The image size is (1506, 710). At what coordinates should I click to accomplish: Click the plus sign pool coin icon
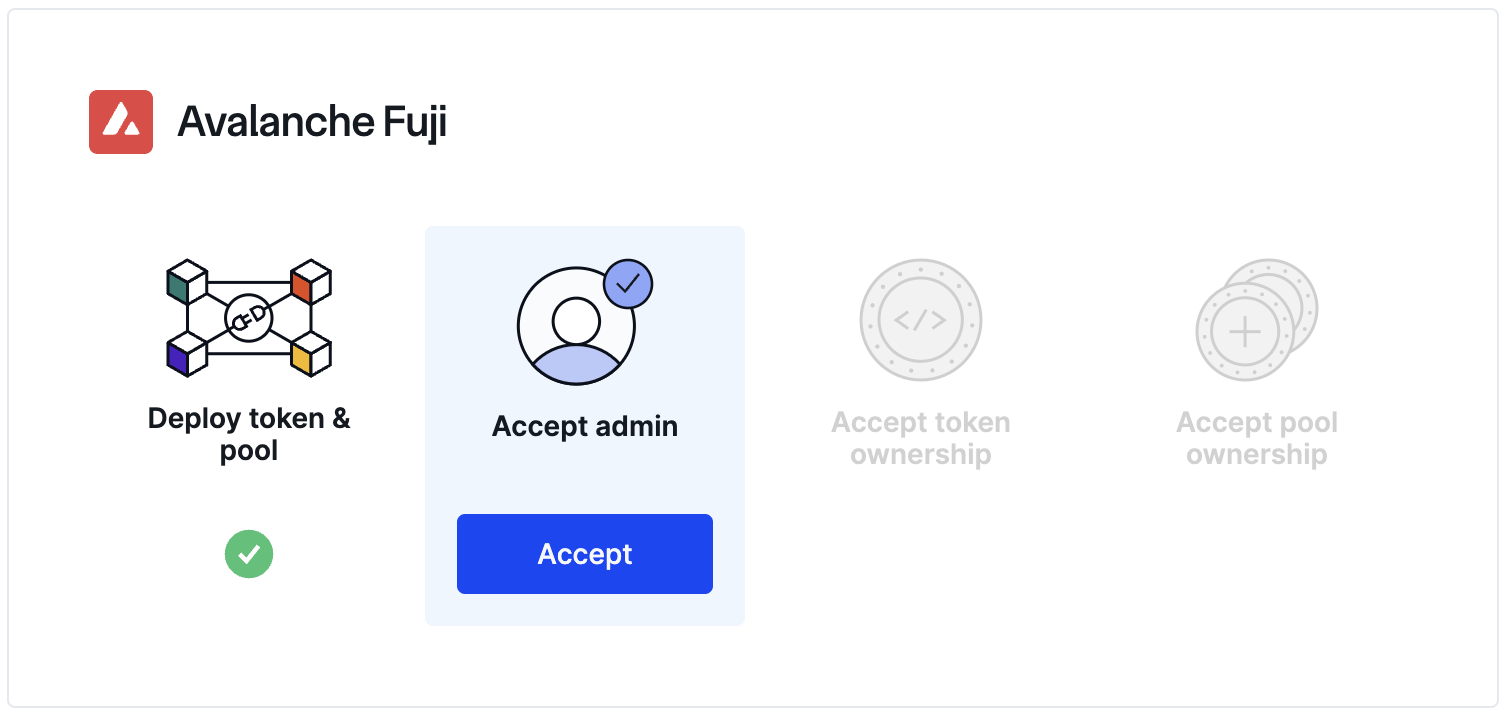(1244, 332)
